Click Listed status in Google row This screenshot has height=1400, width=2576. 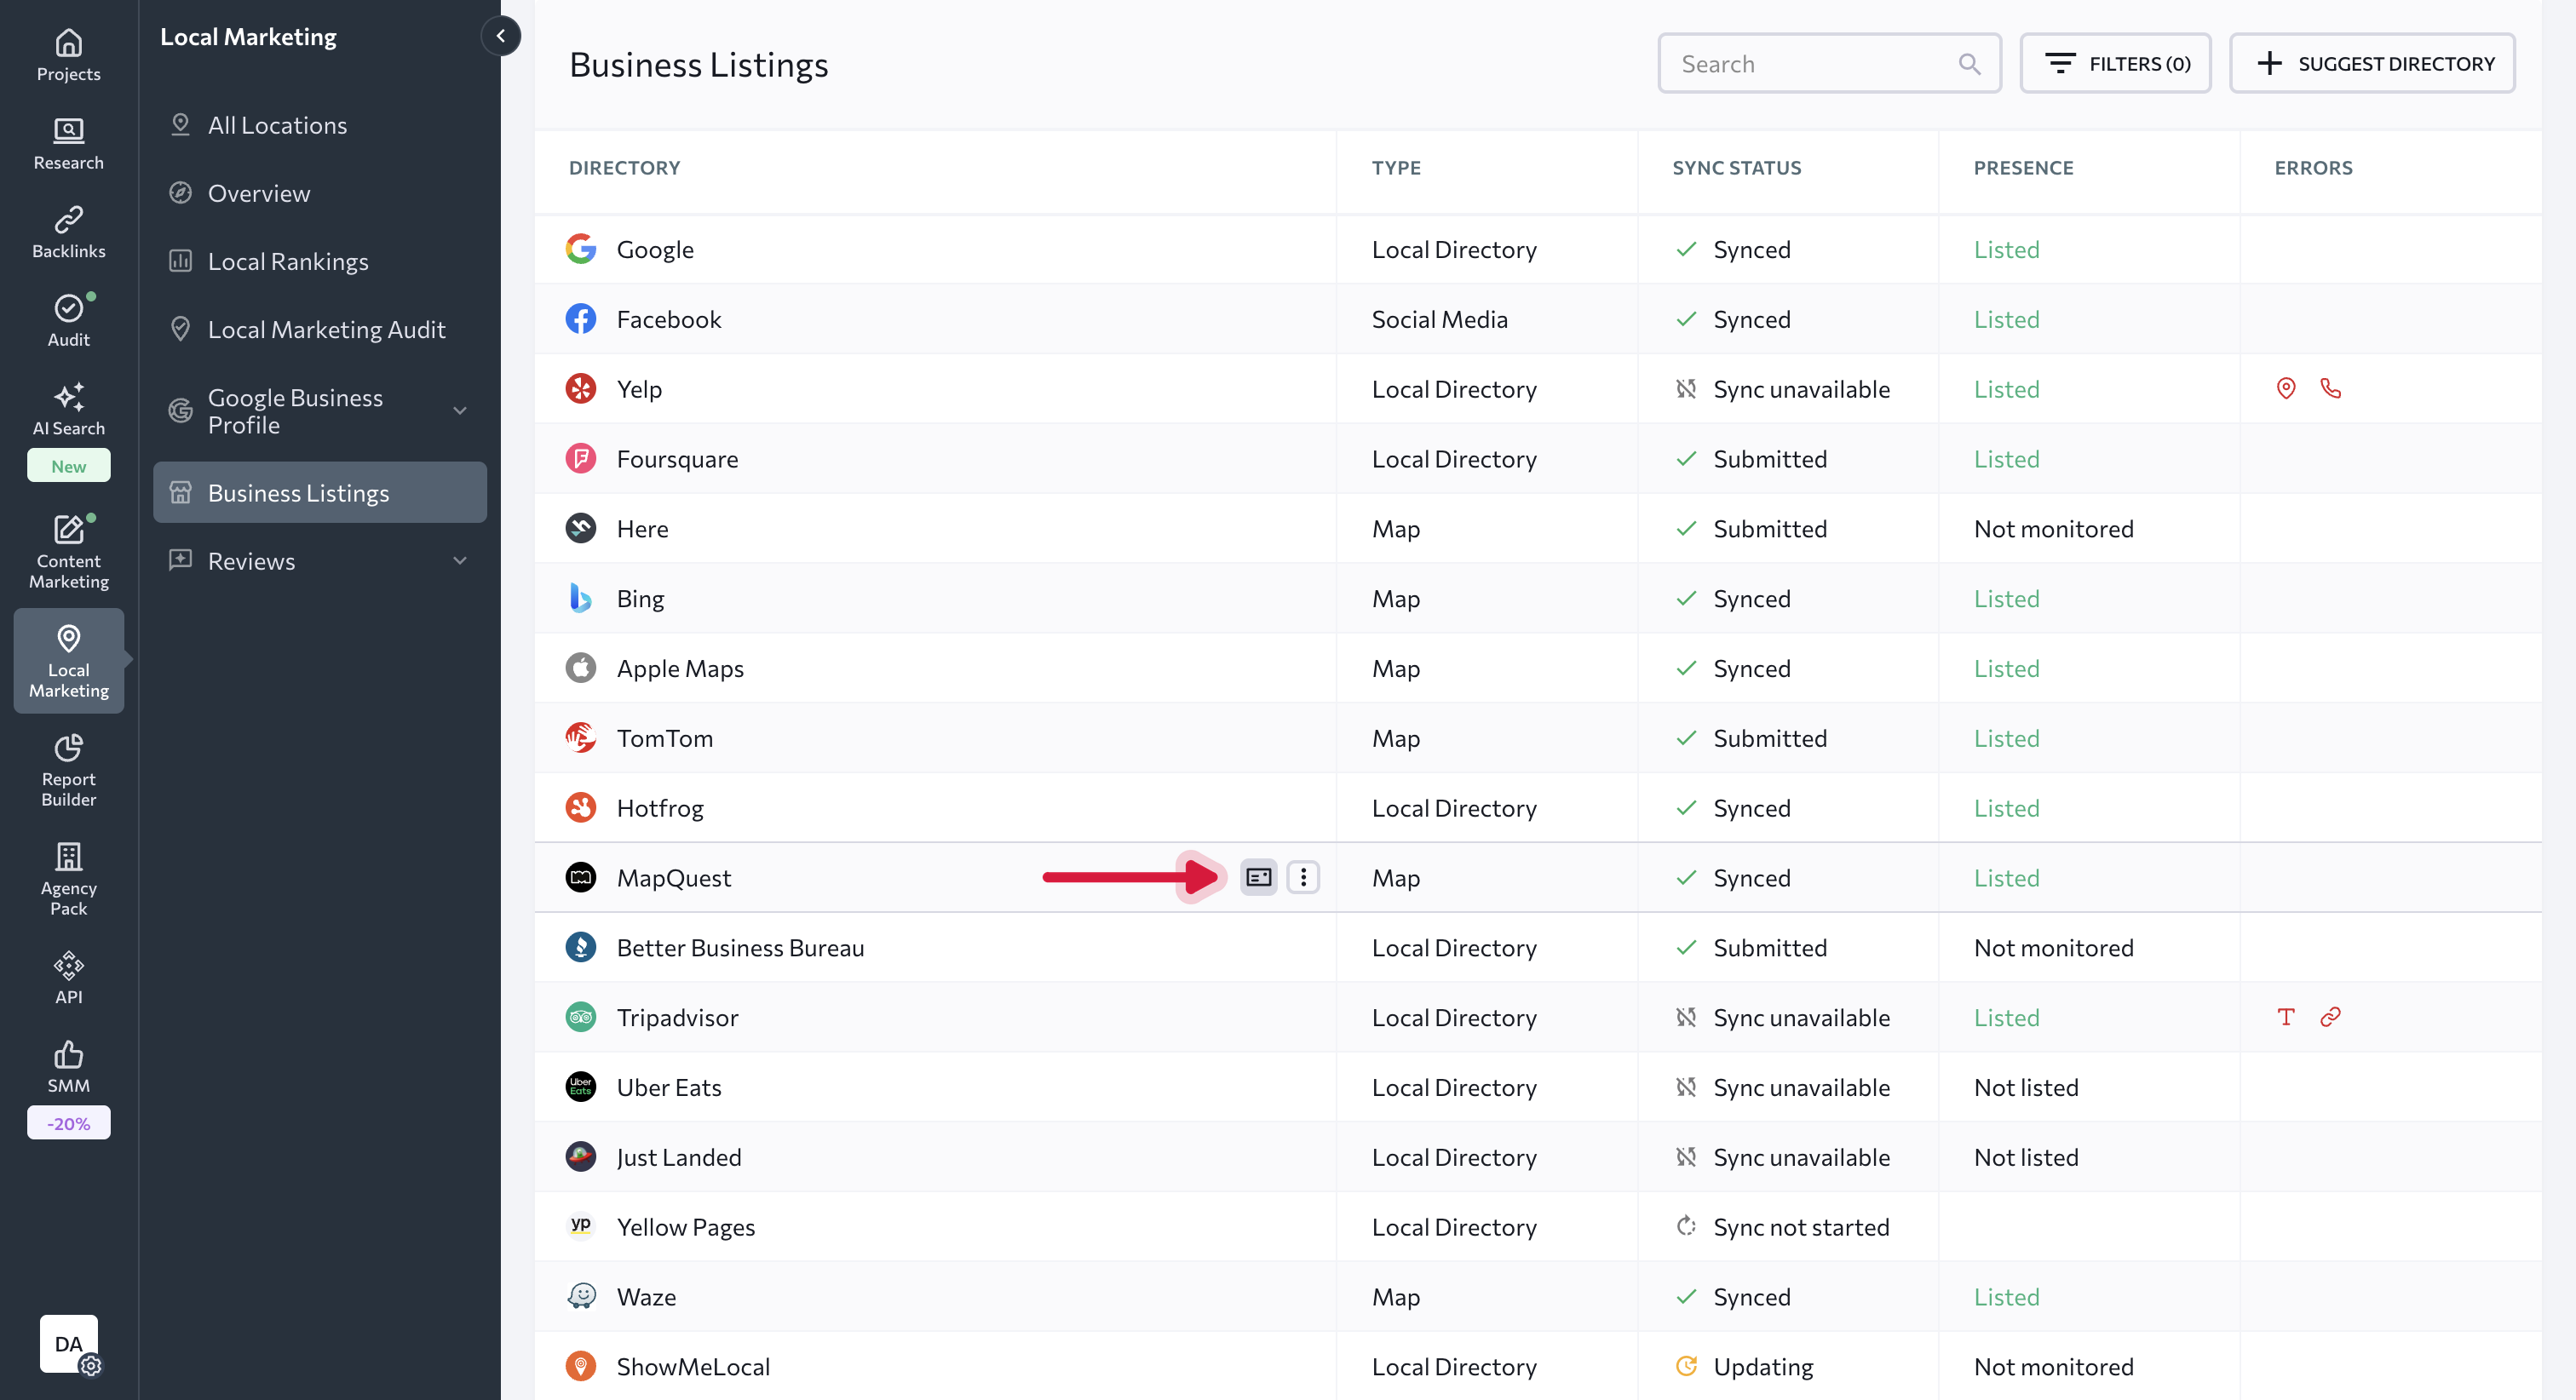2006,249
